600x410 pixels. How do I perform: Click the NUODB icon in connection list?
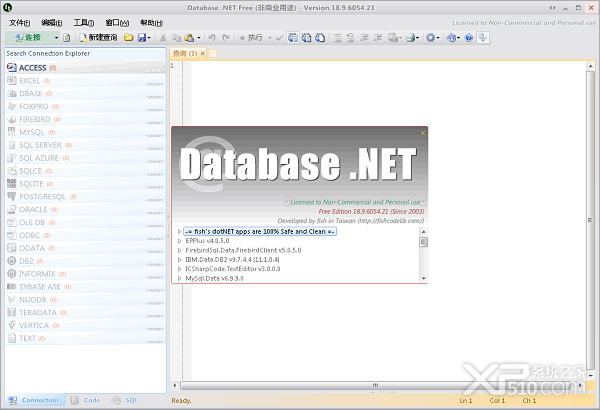[12, 300]
